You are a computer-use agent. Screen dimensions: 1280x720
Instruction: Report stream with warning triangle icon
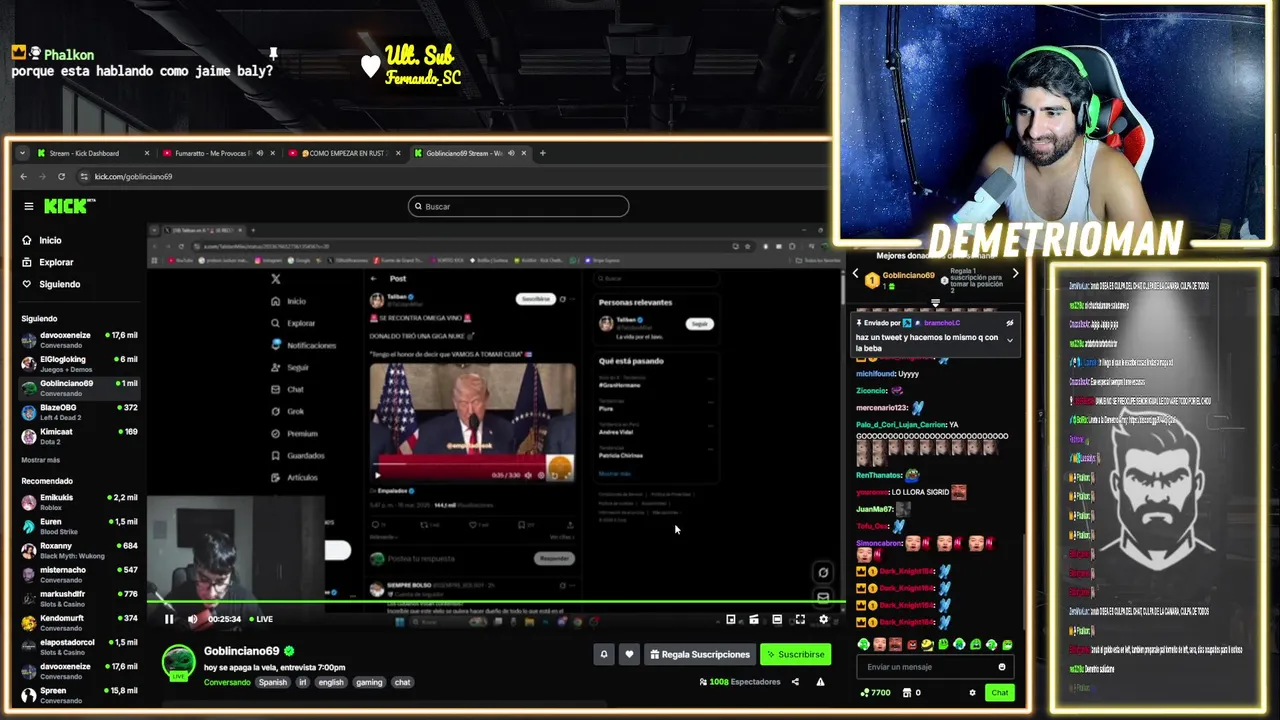pyautogui.click(x=820, y=682)
